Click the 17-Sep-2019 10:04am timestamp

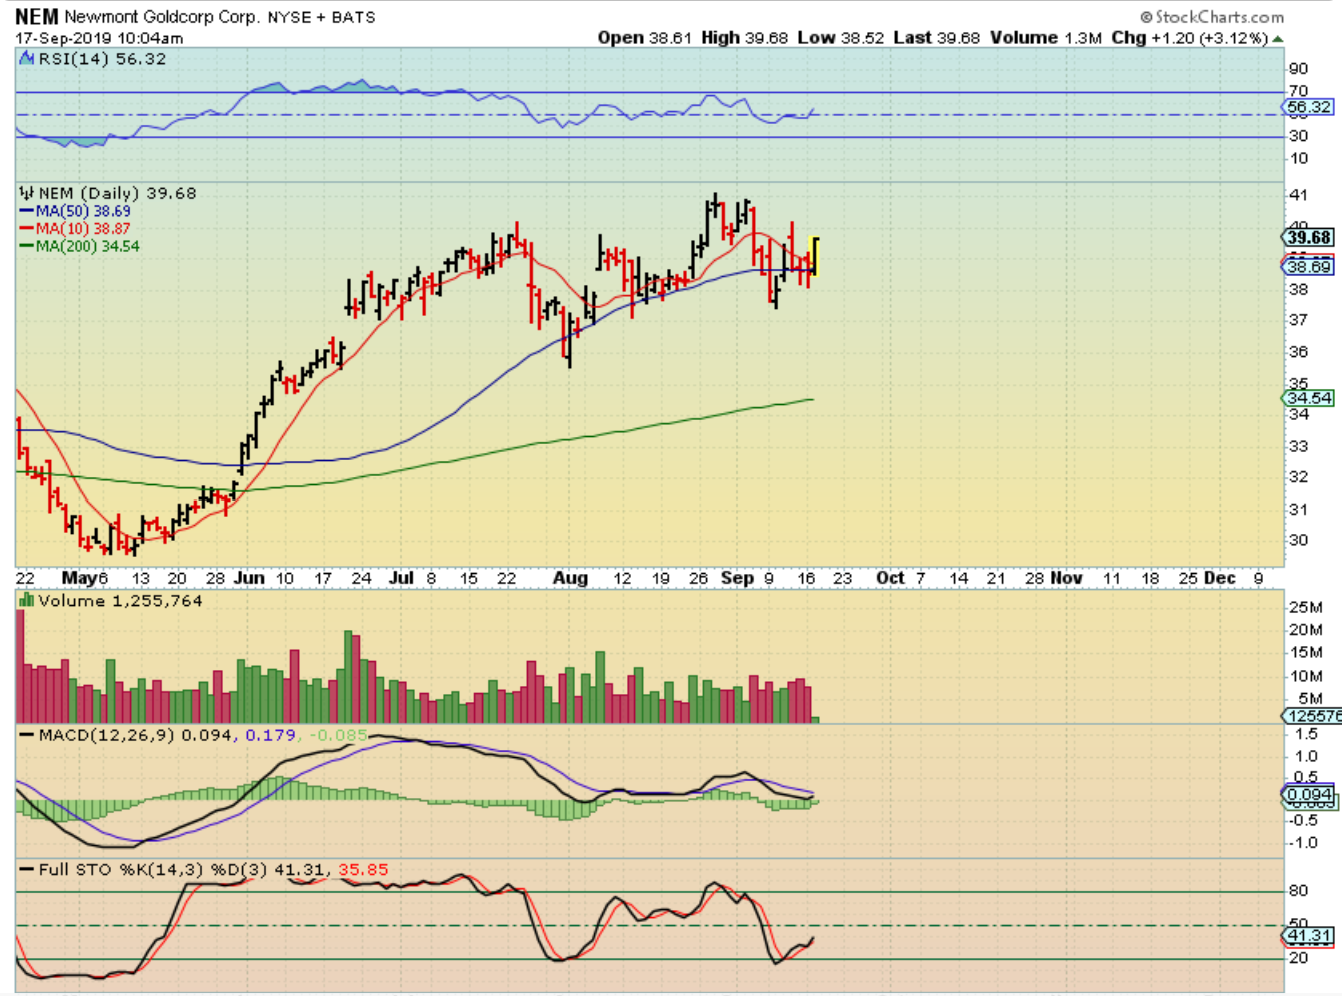(99, 38)
